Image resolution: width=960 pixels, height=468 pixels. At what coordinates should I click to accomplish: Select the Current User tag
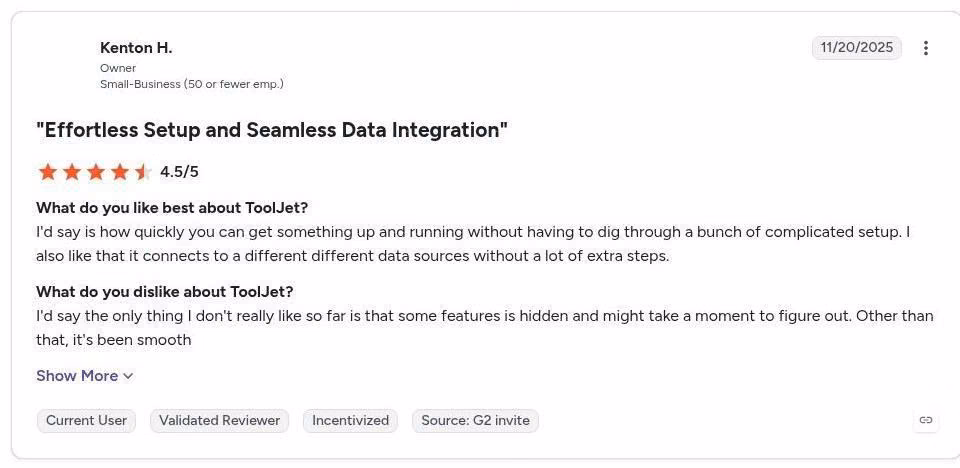point(86,421)
